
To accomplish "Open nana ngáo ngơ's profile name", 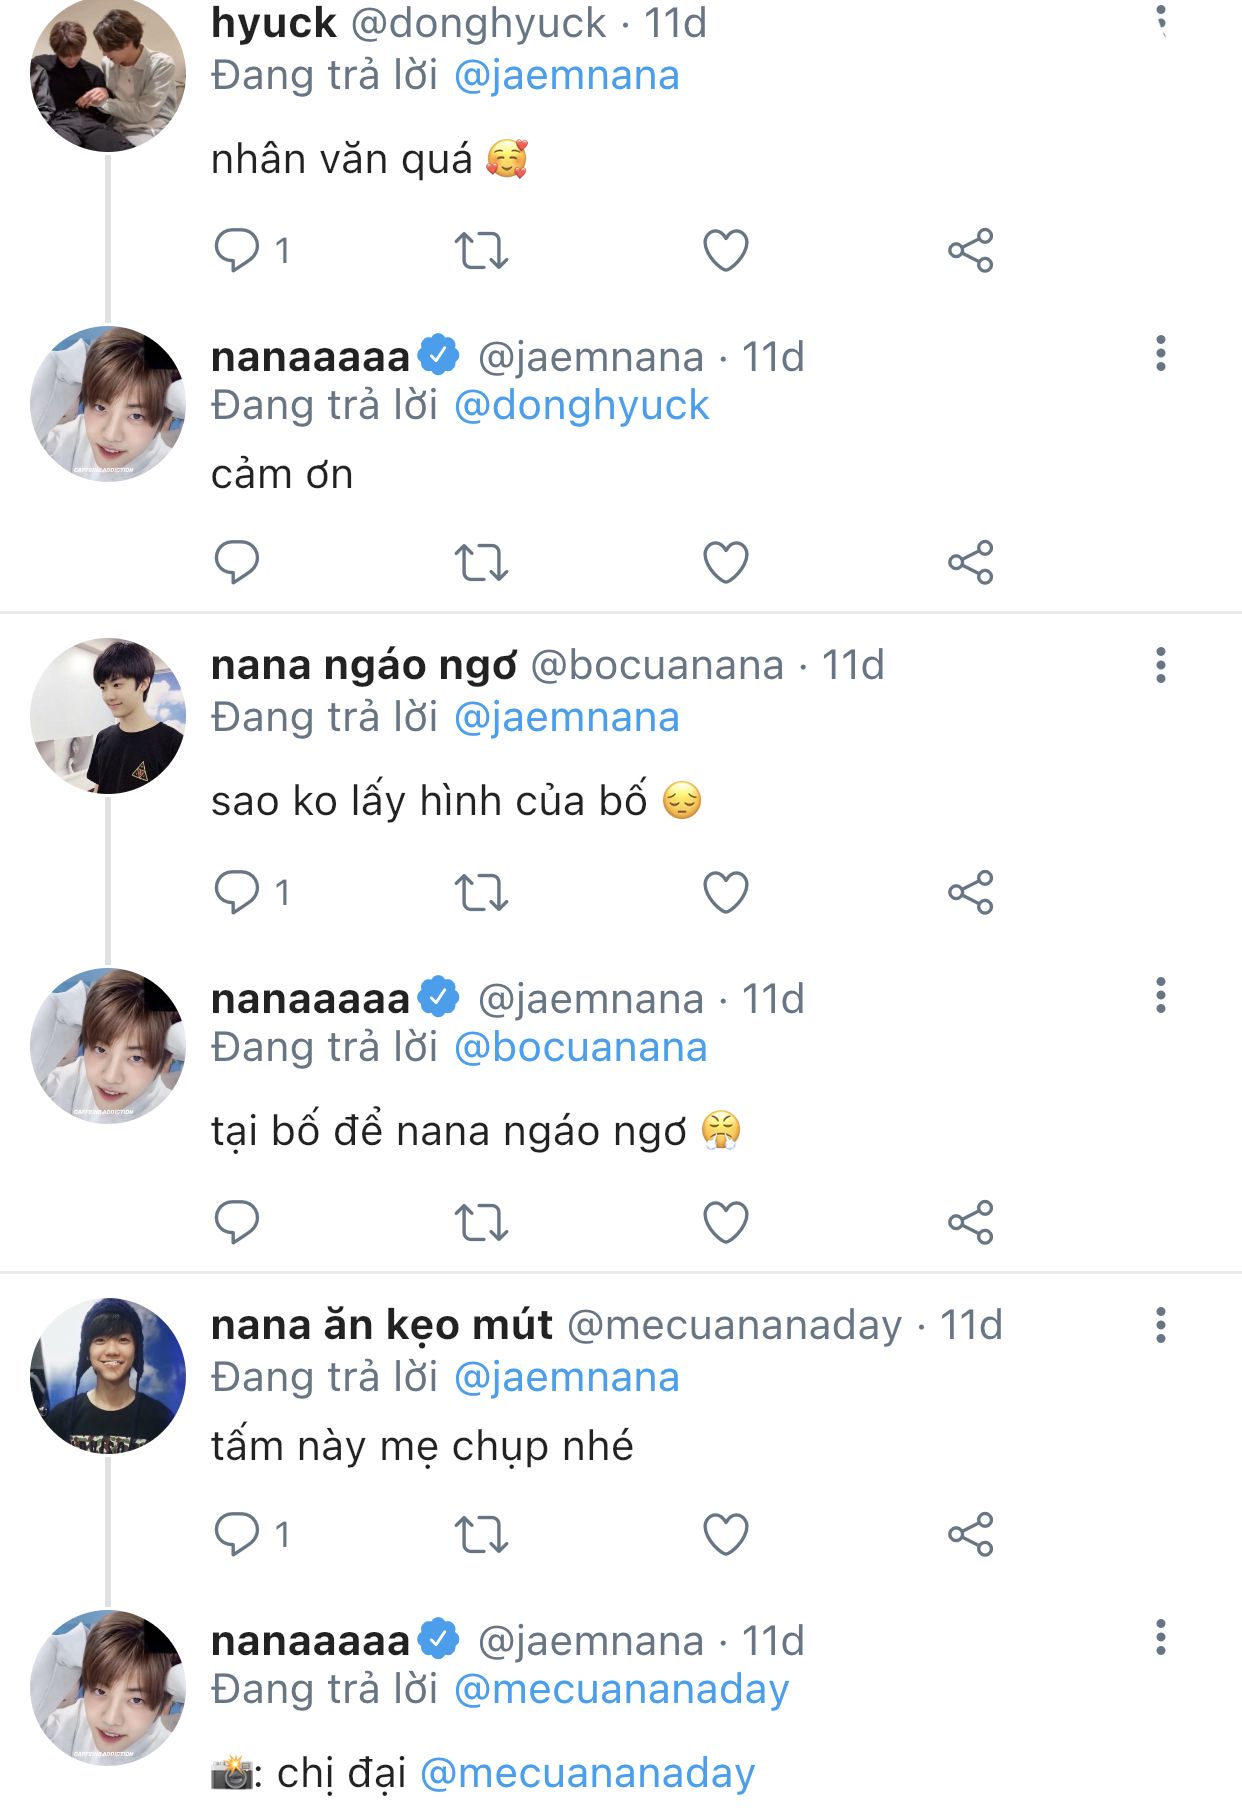I will 364,666.
